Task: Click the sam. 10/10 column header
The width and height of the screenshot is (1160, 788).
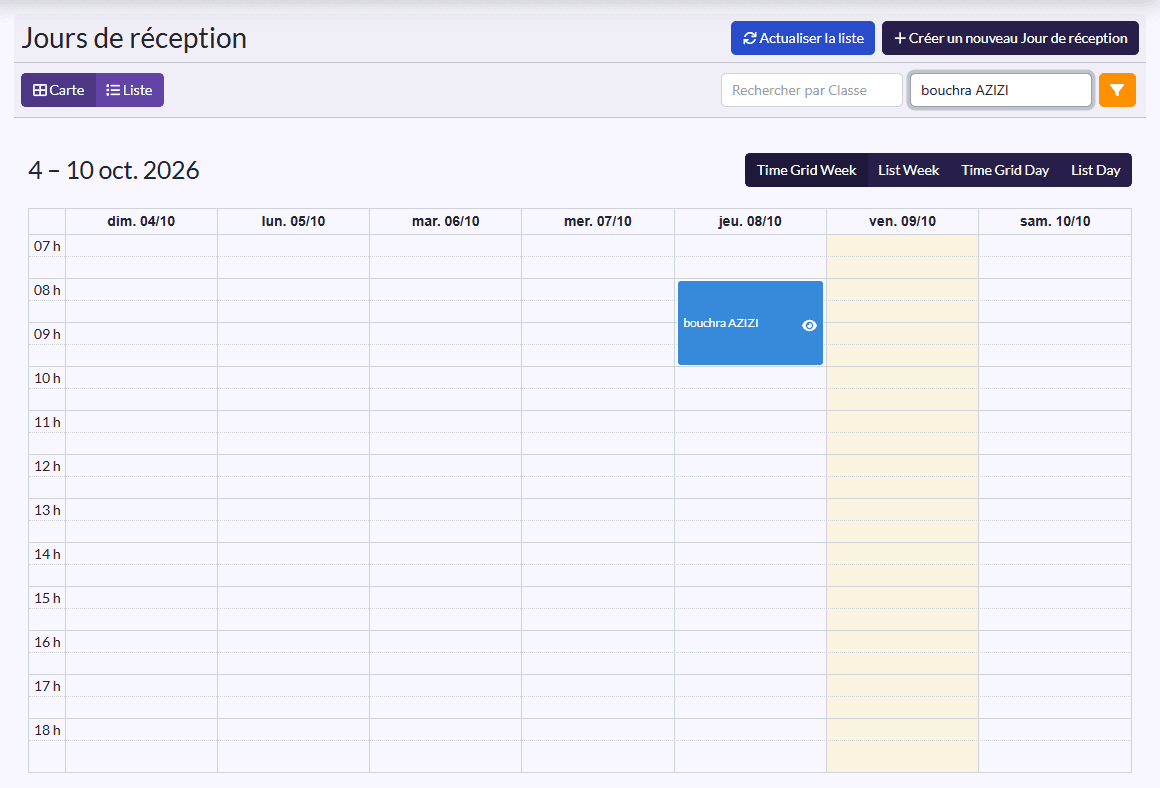Action: (1055, 221)
